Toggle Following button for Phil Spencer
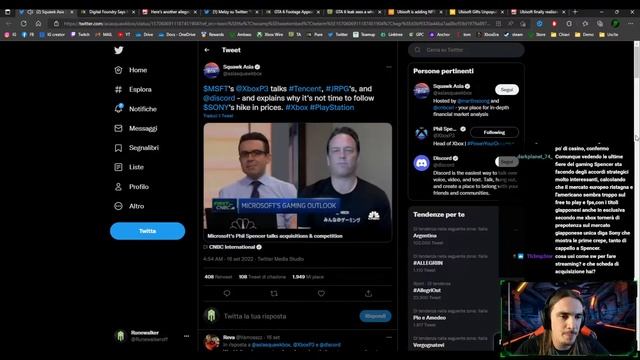640x360 pixels. click(494, 132)
